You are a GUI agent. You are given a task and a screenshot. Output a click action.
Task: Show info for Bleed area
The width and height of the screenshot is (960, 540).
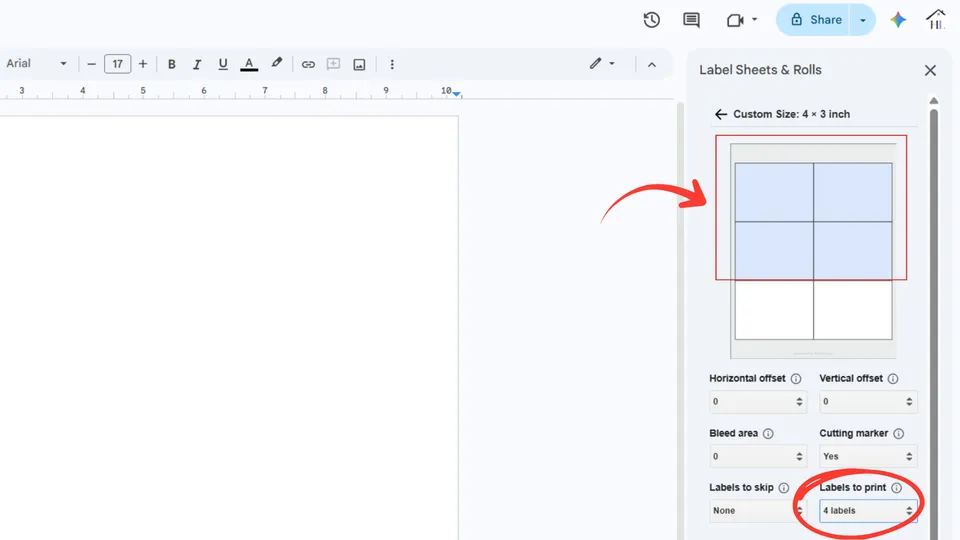click(x=768, y=433)
